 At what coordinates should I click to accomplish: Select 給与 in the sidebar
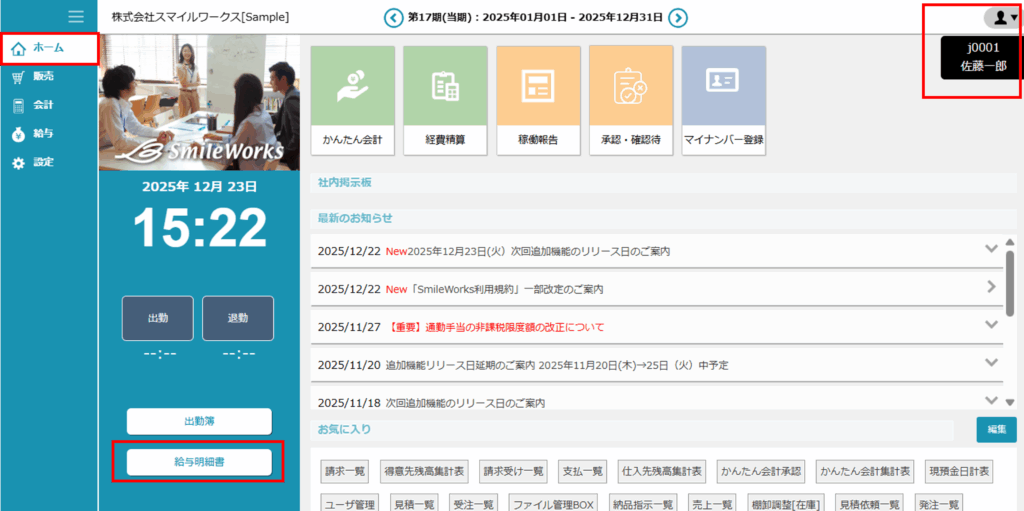pyautogui.click(x=42, y=133)
